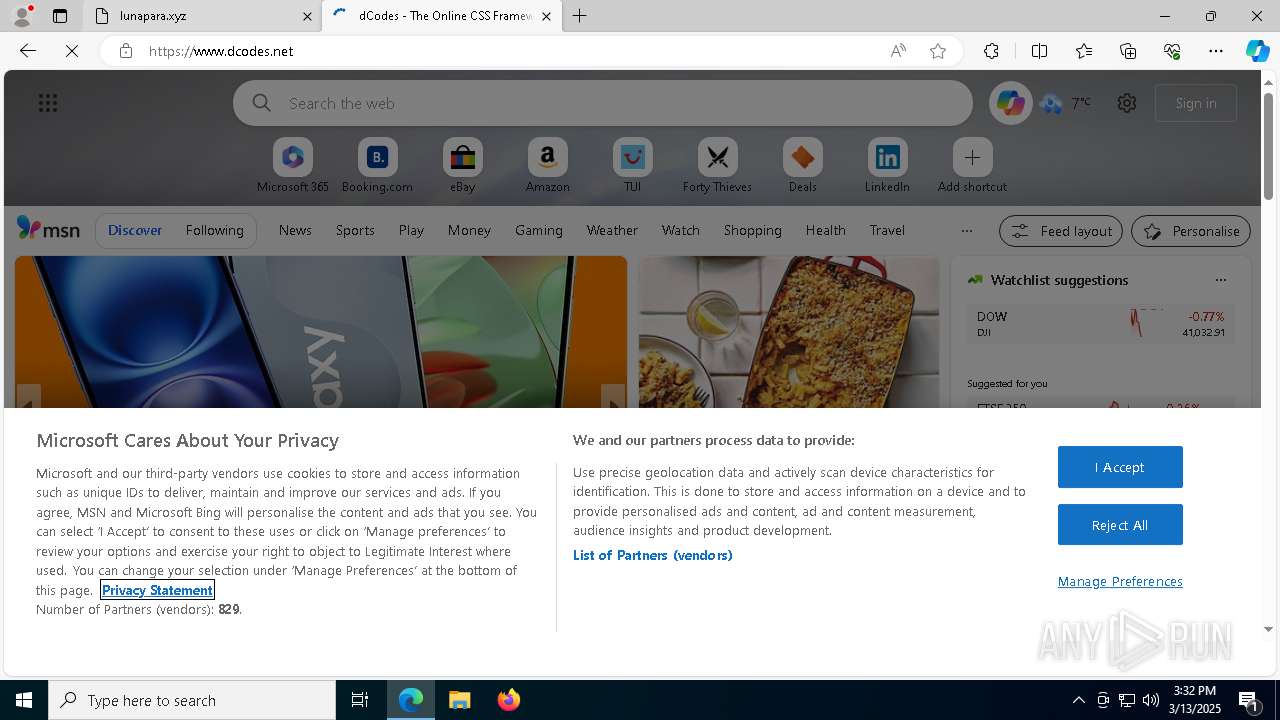Focus the Search the web box

(x=603, y=103)
